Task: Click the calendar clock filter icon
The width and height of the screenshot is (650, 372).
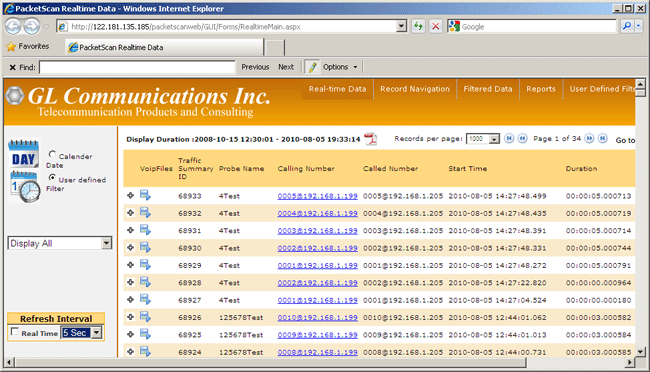Action: pos(25,187)
